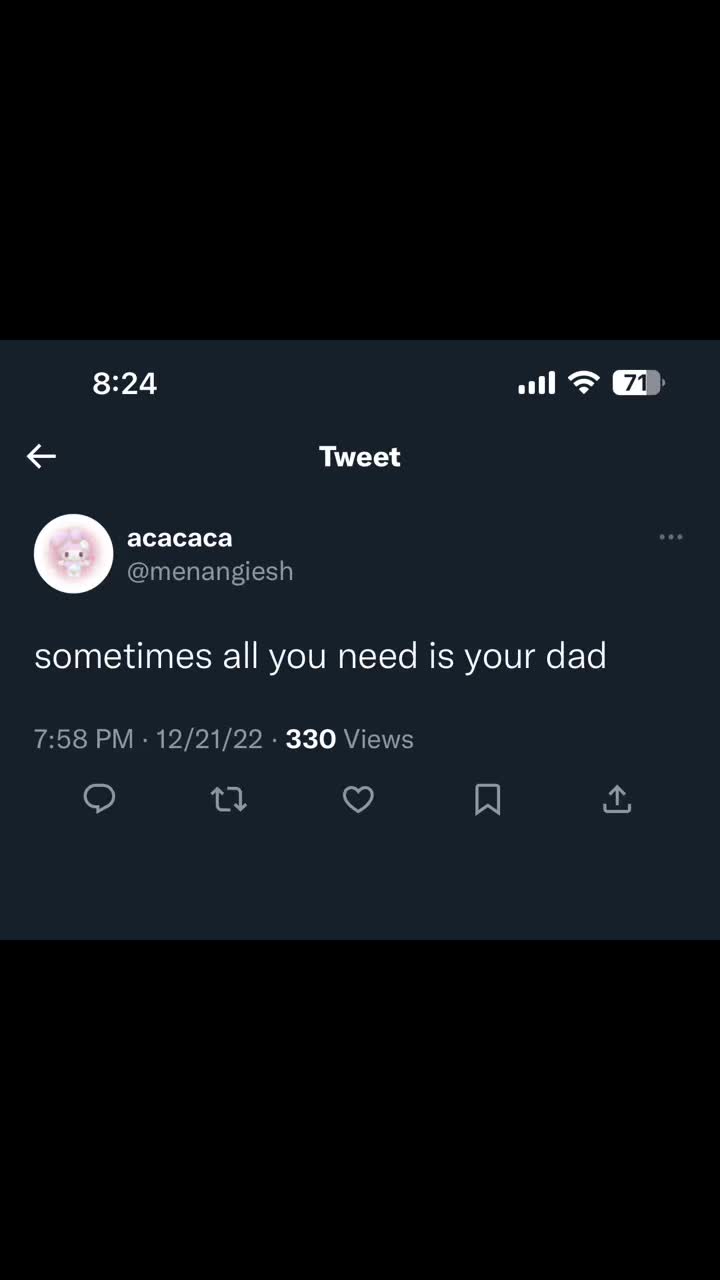720x1280 pixels.
Task: Tap the Views label
Action: coord(378,739)
